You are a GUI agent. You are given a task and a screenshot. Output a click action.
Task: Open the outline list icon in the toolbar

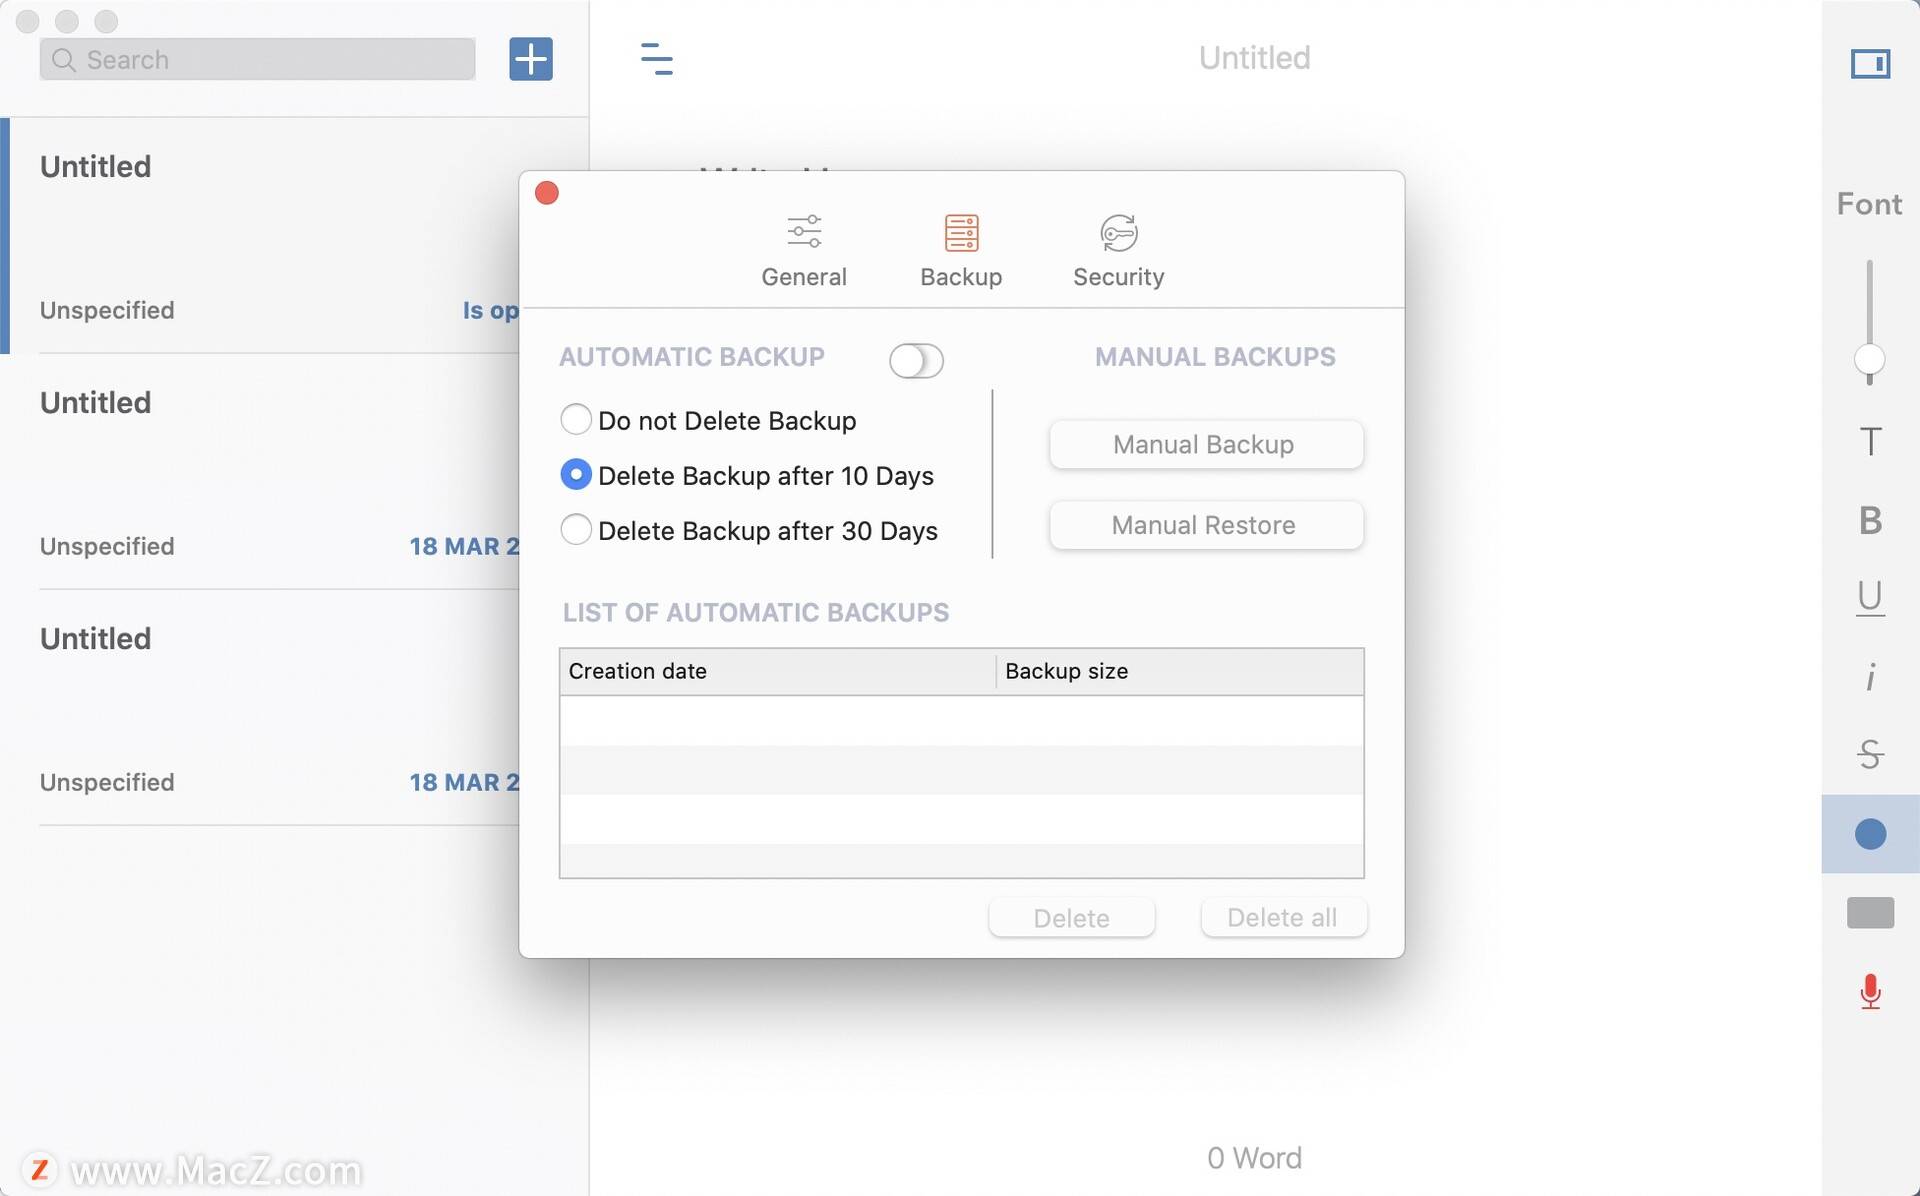[x=656, y=59]
